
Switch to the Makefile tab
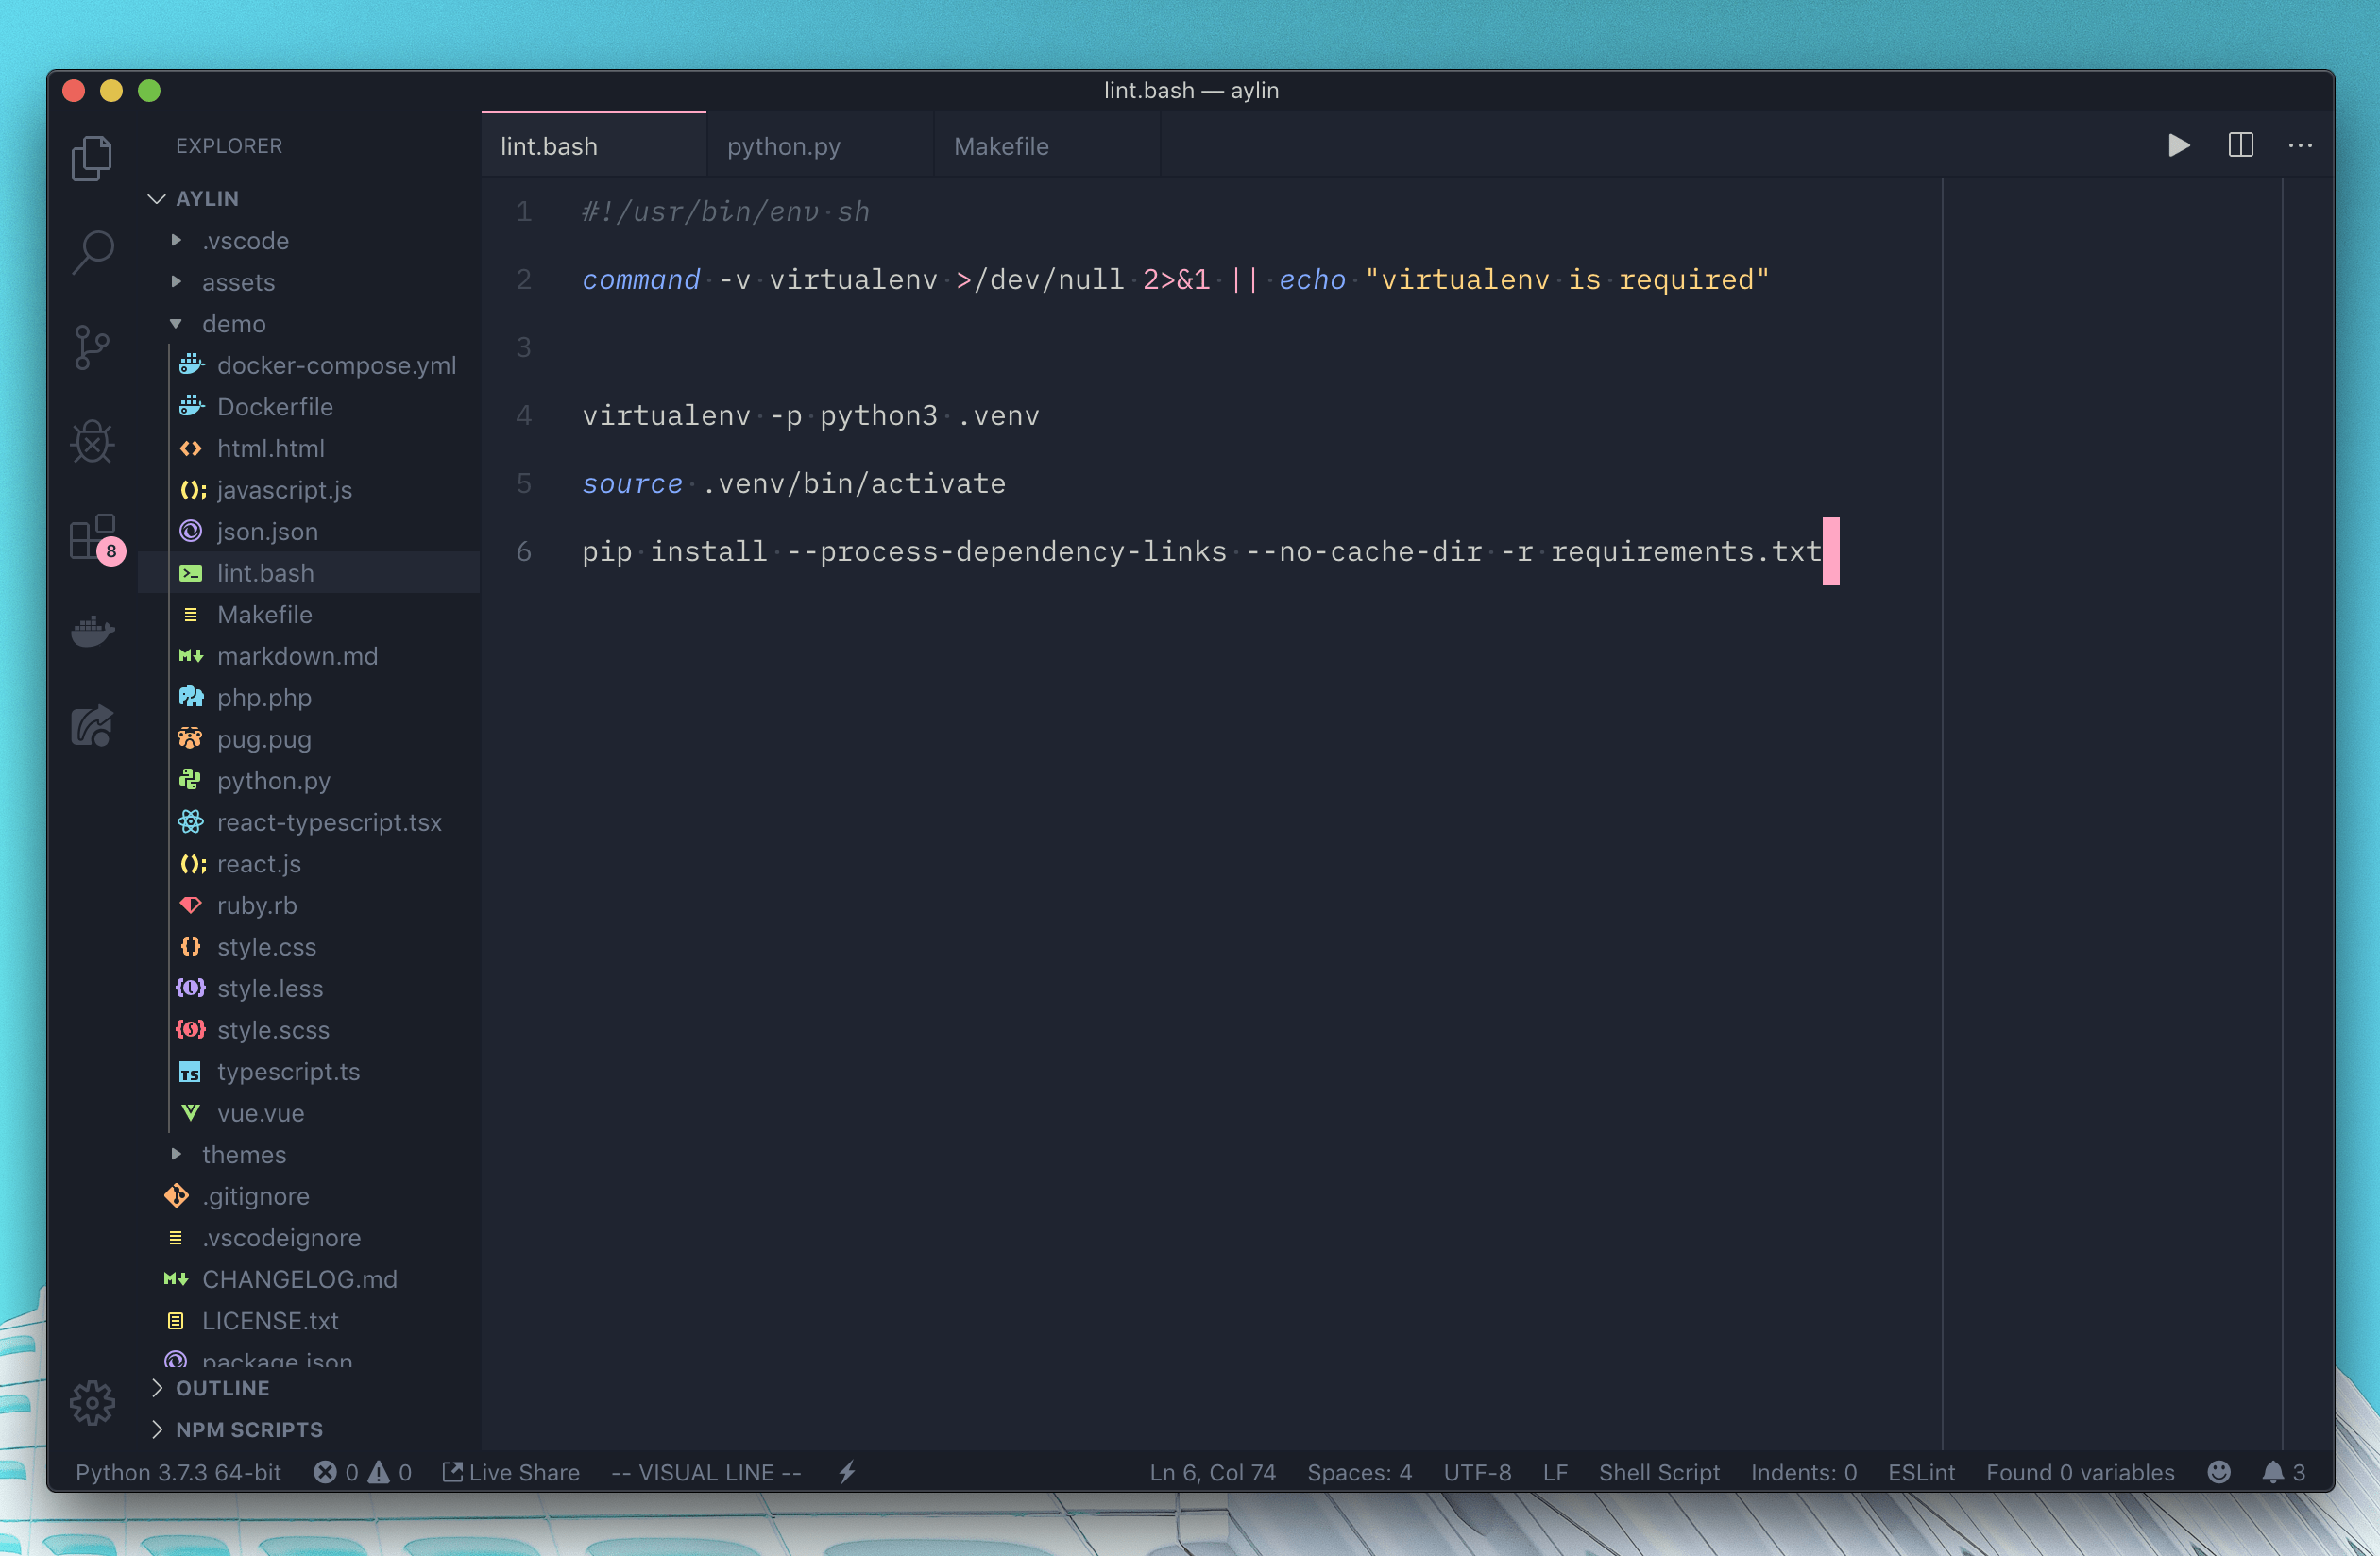[x=1001, y=146]
